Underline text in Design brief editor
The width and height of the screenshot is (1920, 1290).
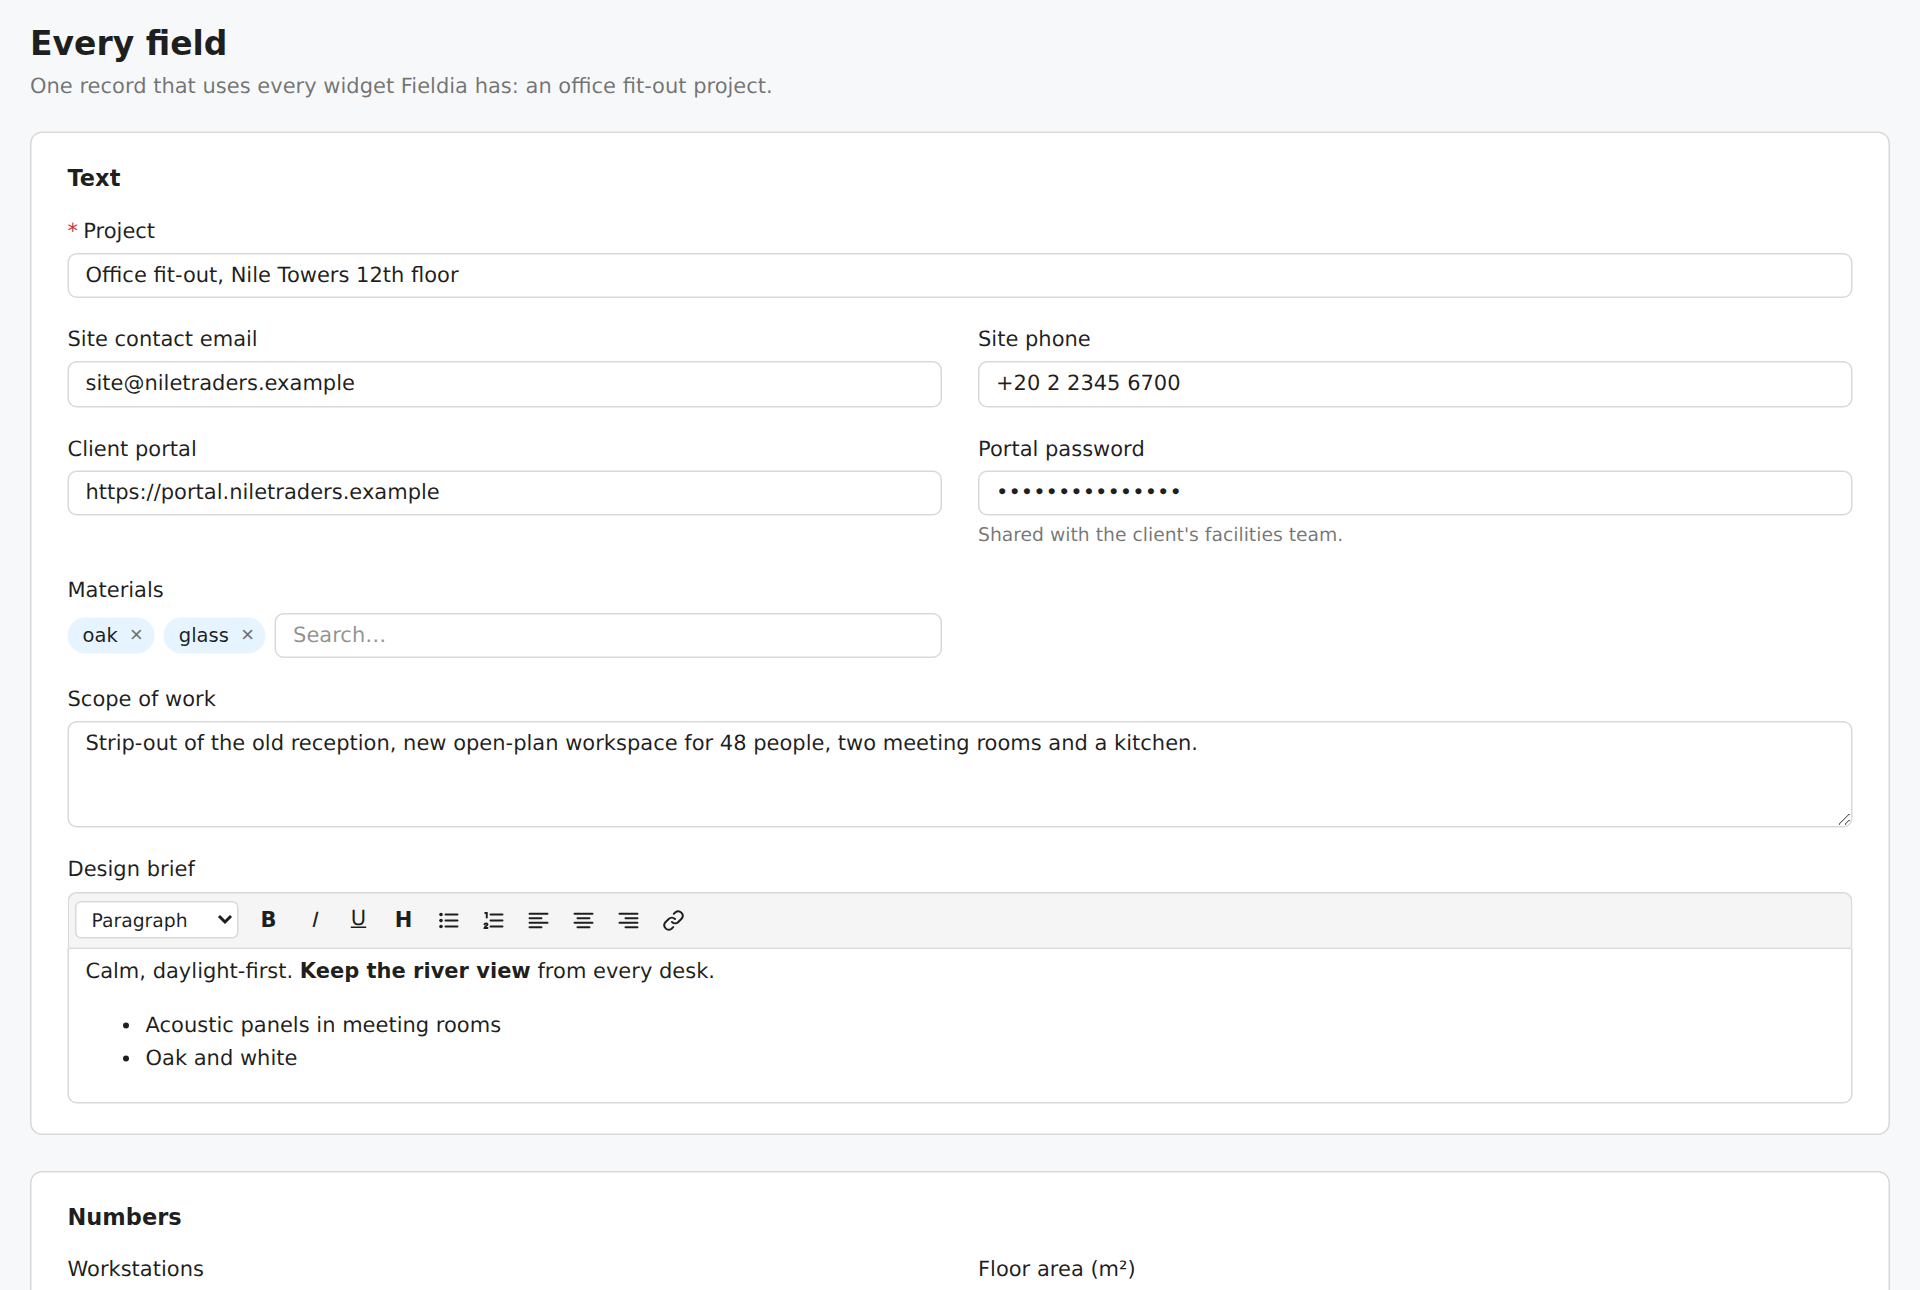click(358, 920)
